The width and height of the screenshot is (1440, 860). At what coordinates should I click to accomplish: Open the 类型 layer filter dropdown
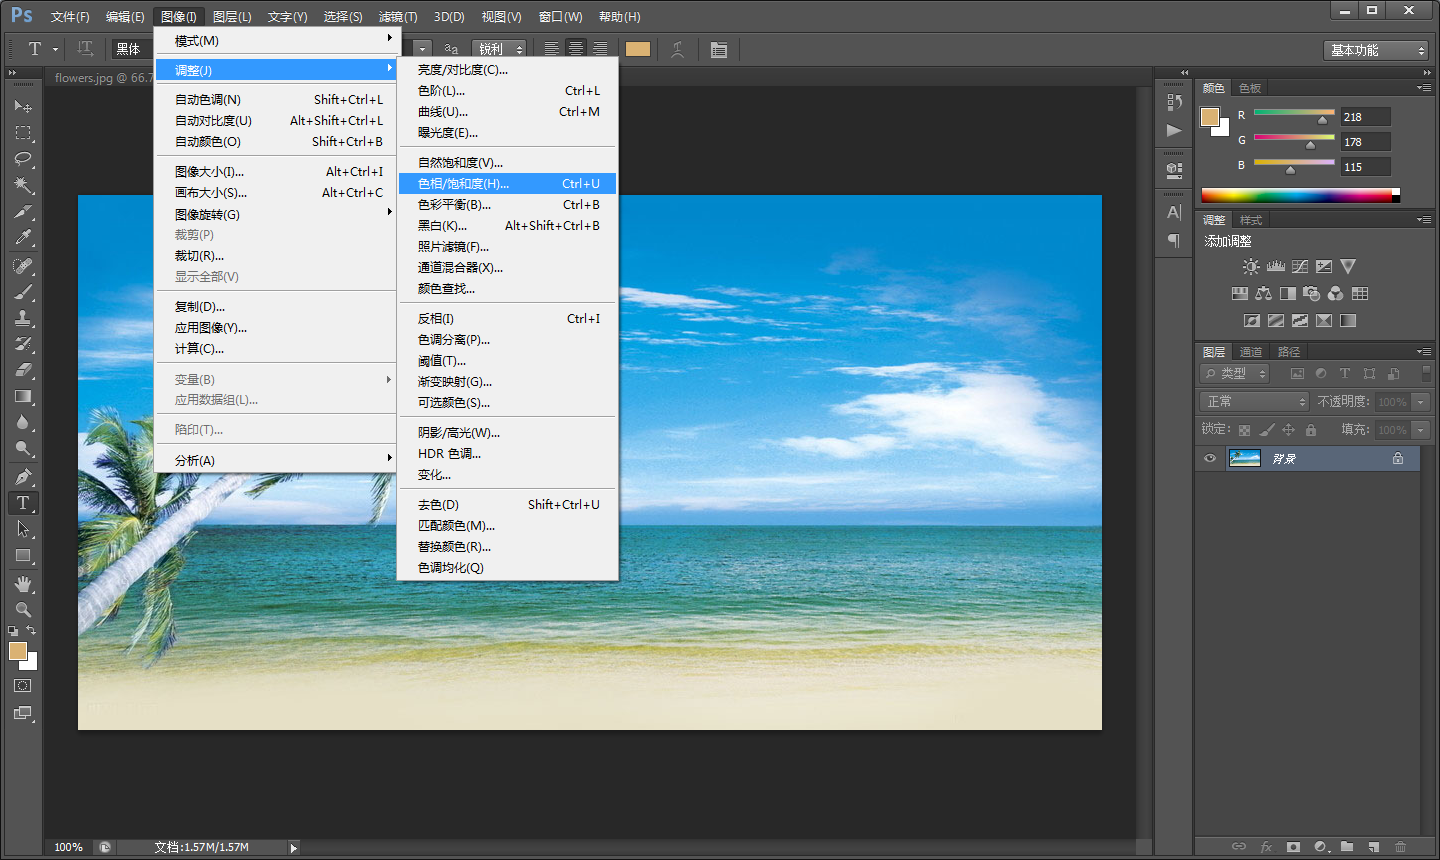point(1234,374)
